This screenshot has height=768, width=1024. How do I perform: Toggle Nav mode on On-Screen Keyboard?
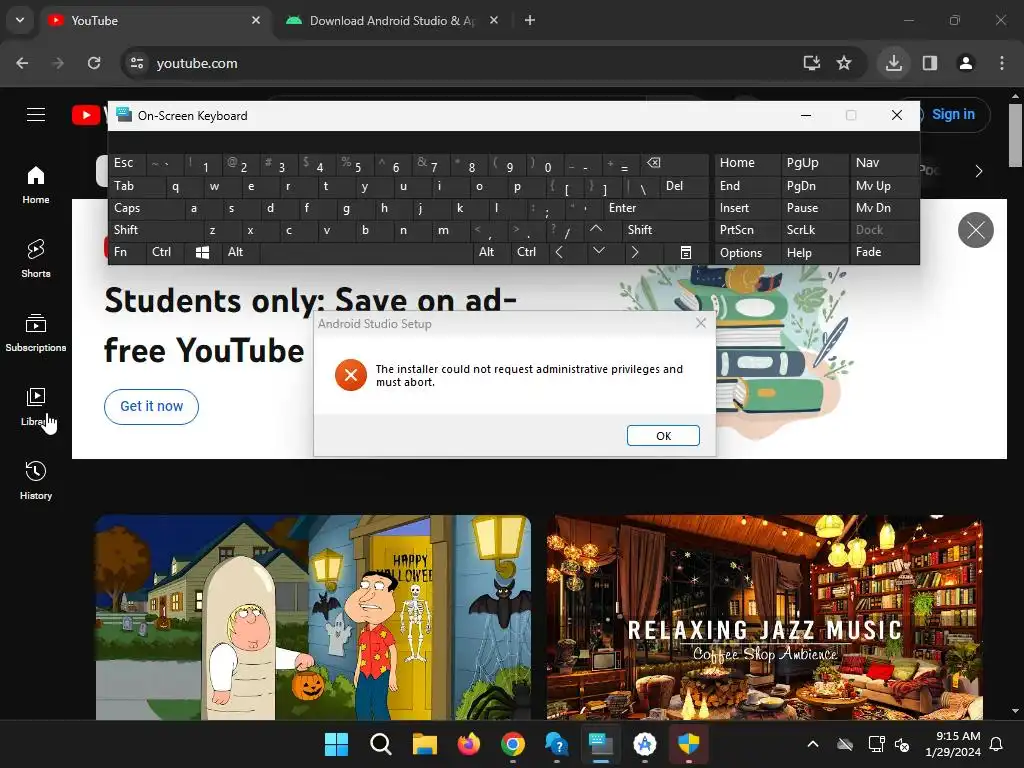(x=884, y=163)
